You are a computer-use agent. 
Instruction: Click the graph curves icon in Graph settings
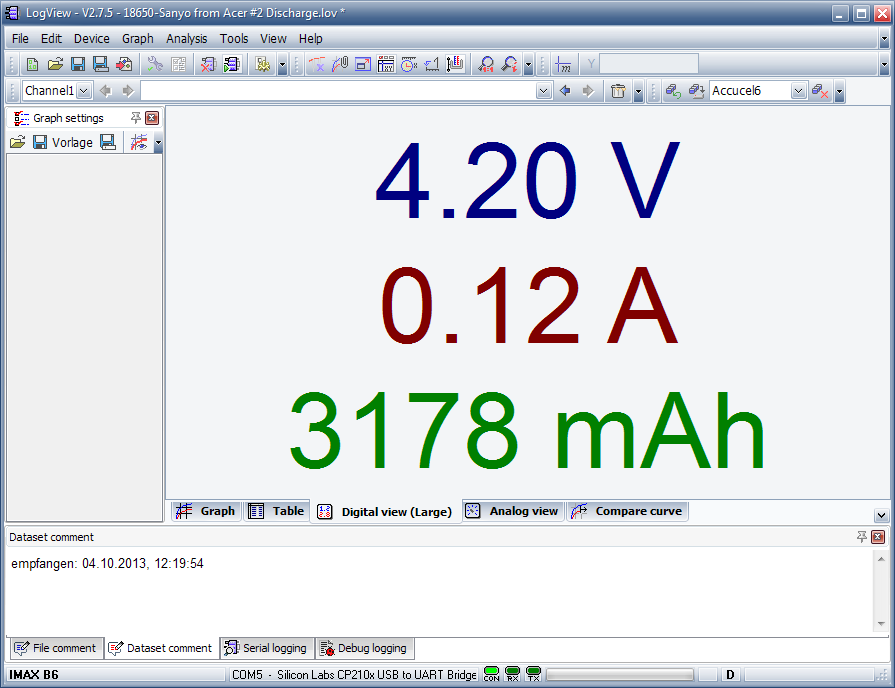[x=139, y=142]
